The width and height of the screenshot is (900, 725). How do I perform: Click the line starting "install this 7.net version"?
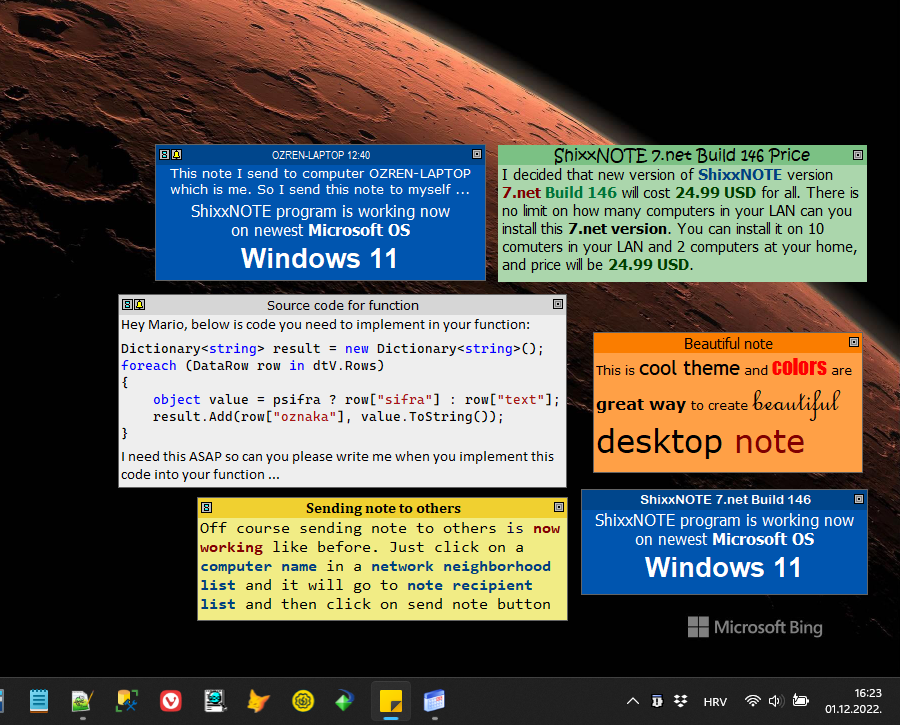point(663,228)
